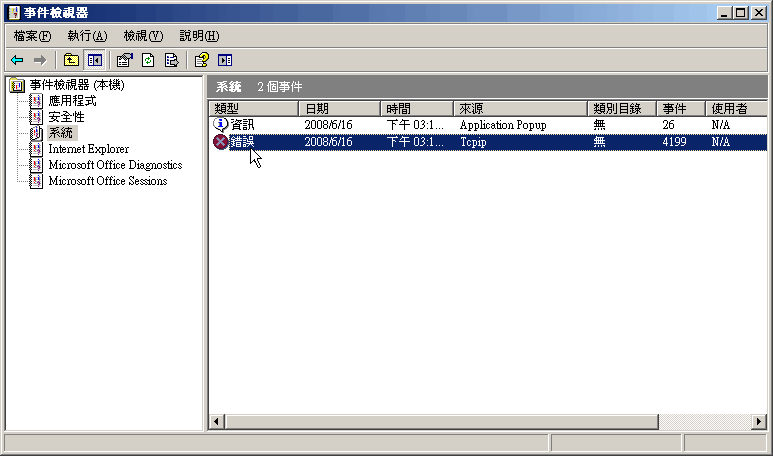Select 安全性 log in the tree
Viewport: 773px width, 456px height.
[66, 117]
